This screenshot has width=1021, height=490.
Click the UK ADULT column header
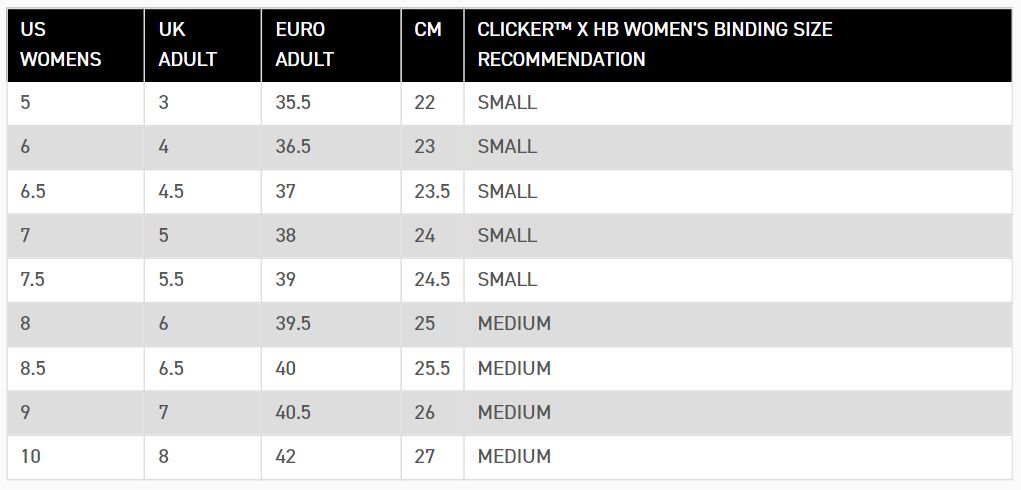tap(187, 45)
